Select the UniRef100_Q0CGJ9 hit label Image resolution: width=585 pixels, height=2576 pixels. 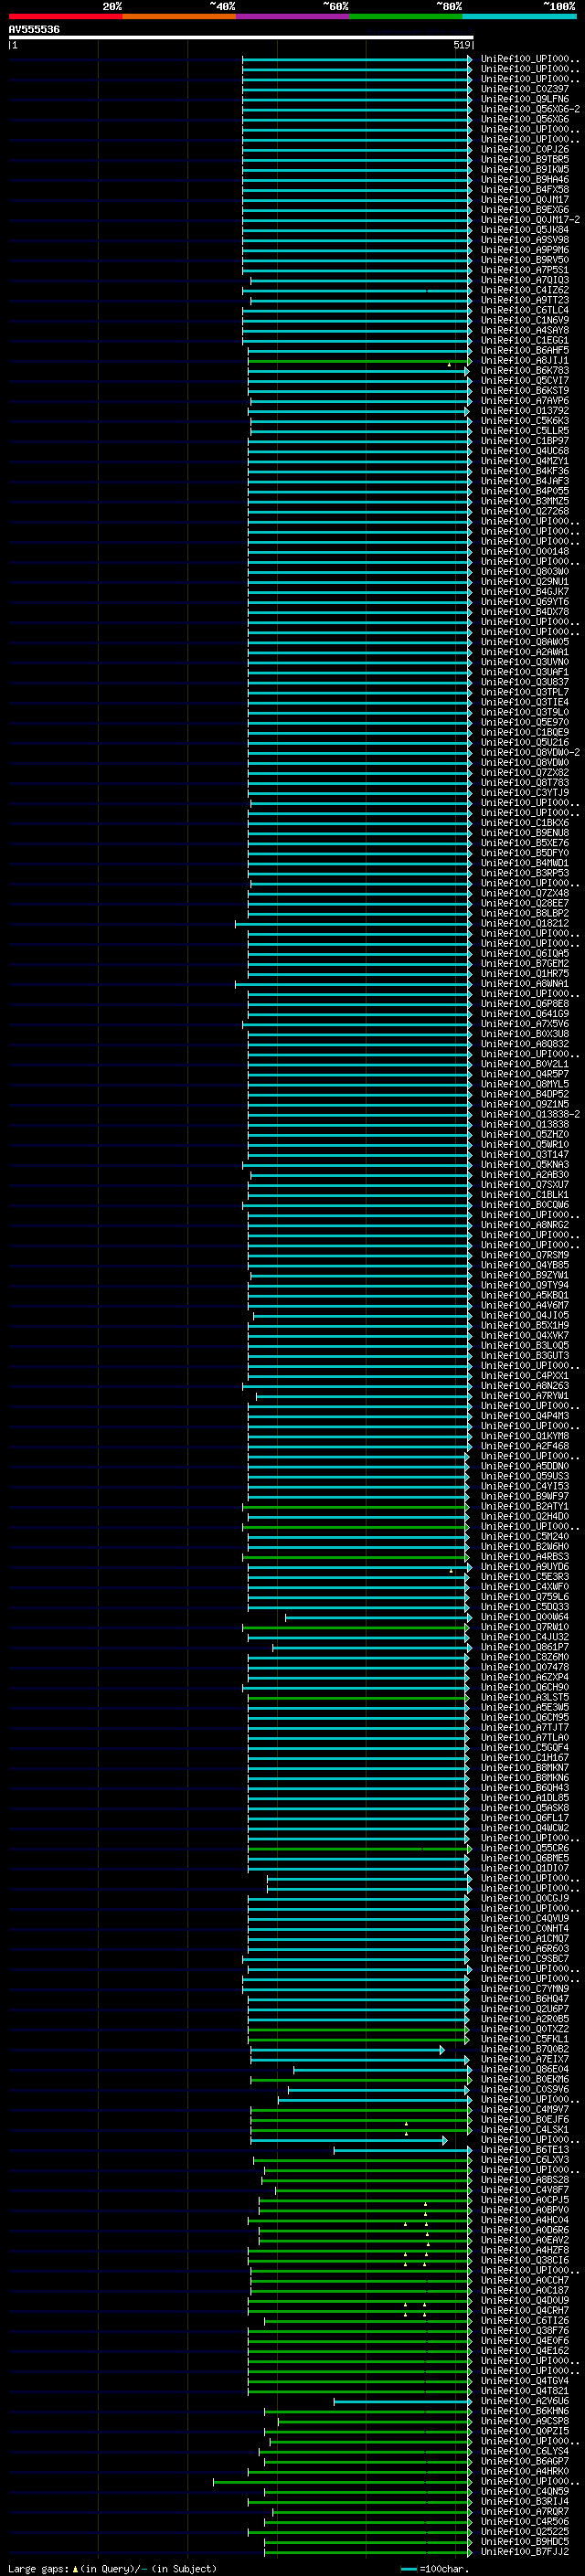[525, 1898]
